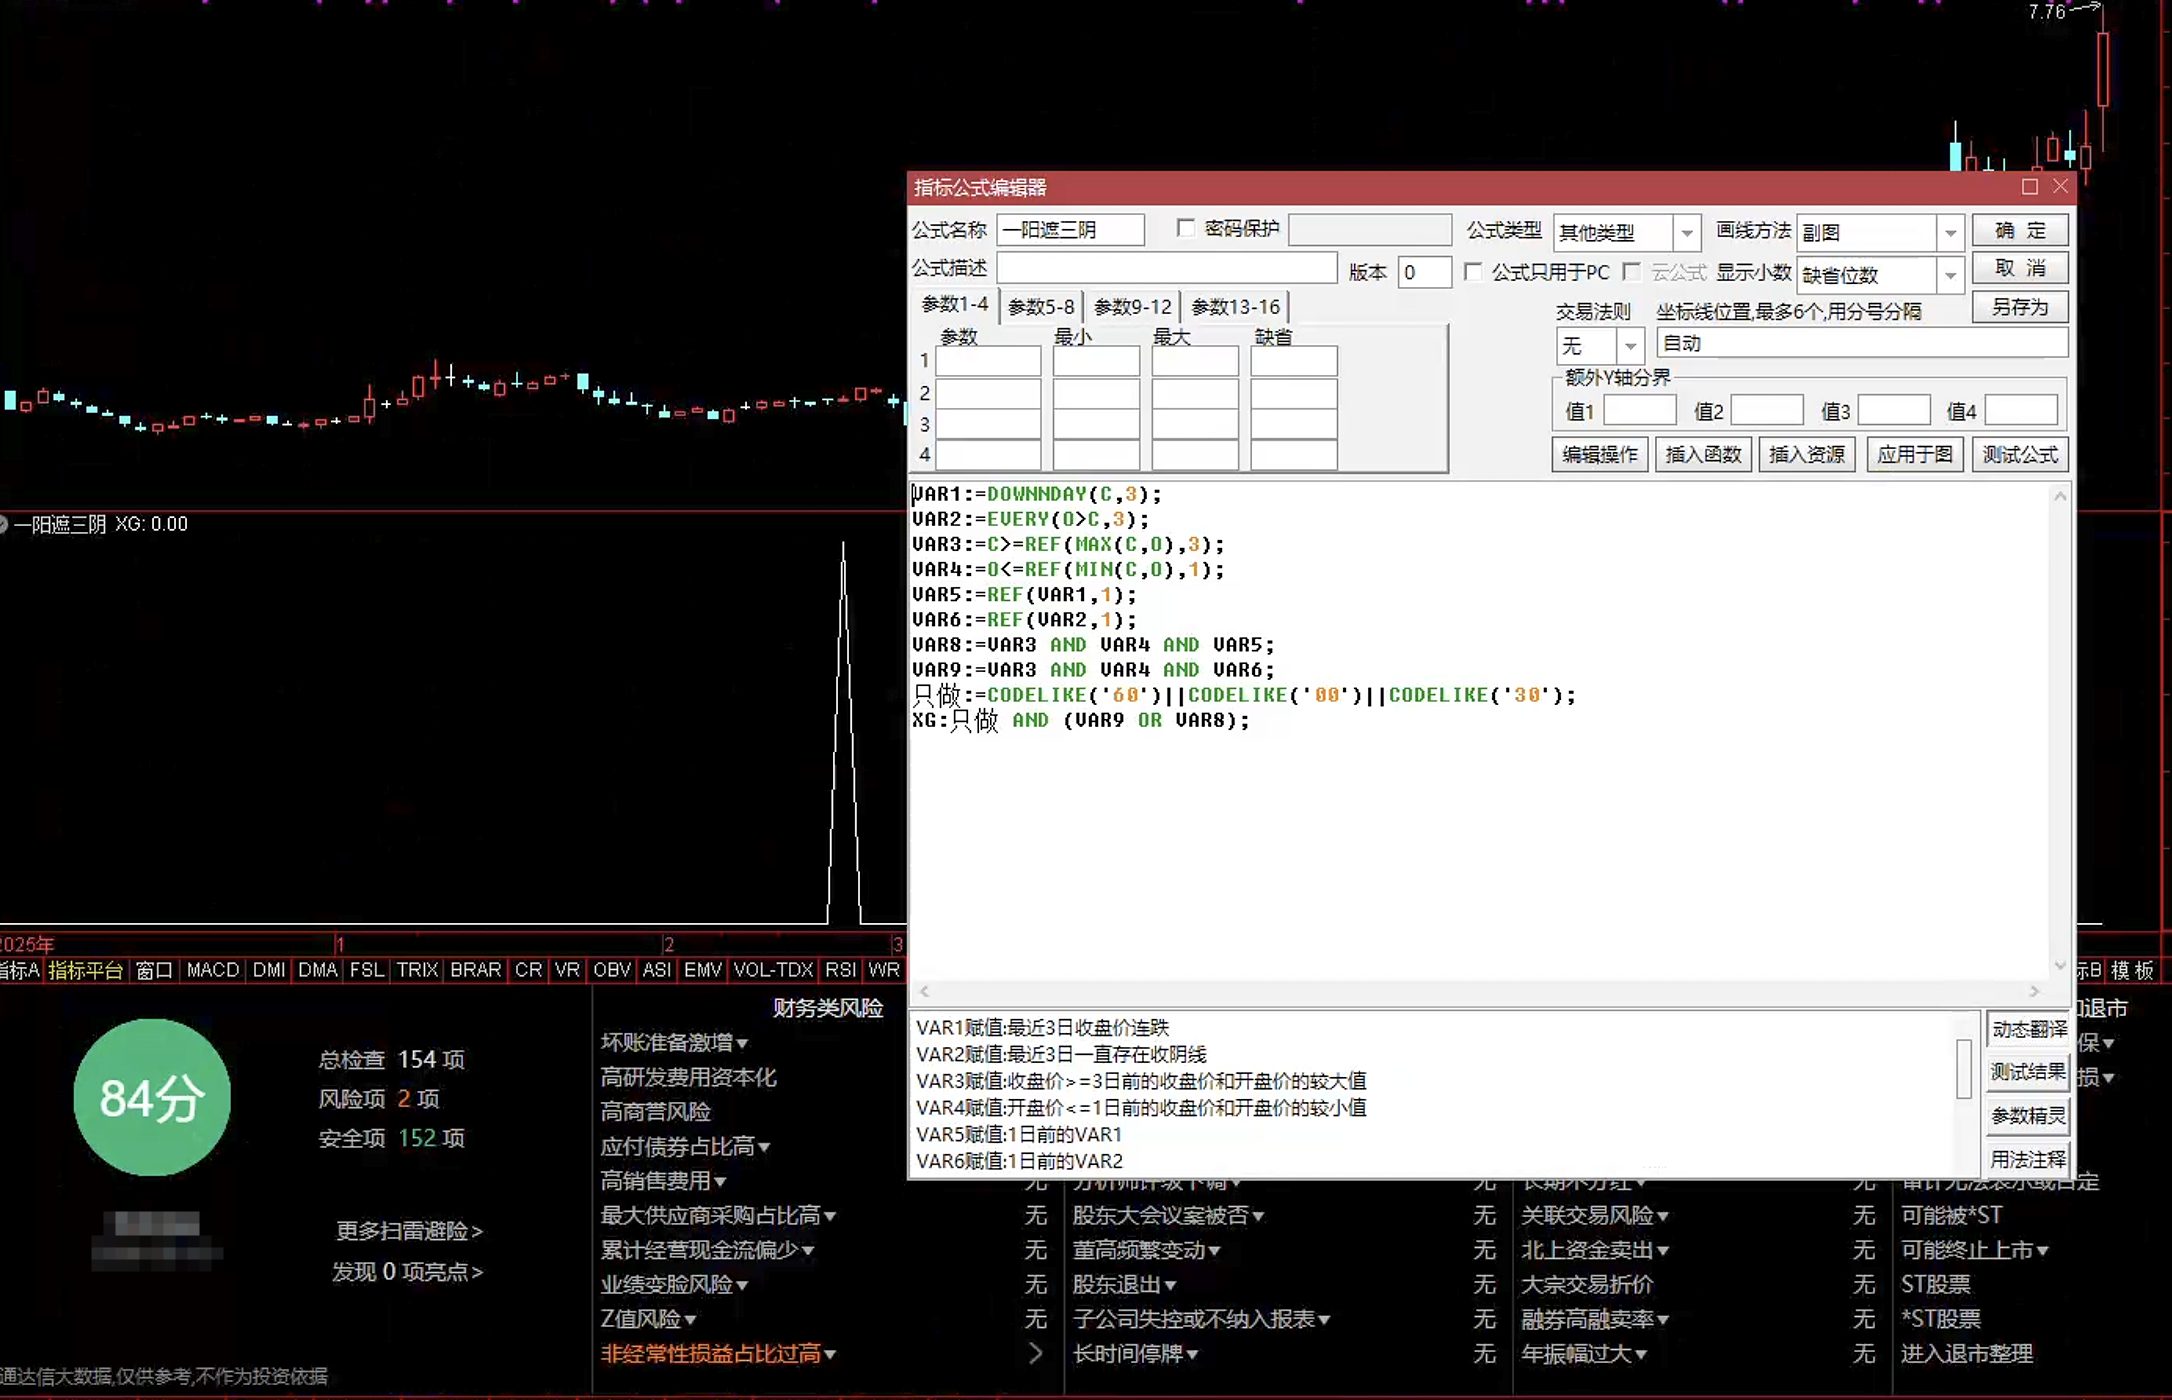Select OBV indicator tab

[611, 970]
